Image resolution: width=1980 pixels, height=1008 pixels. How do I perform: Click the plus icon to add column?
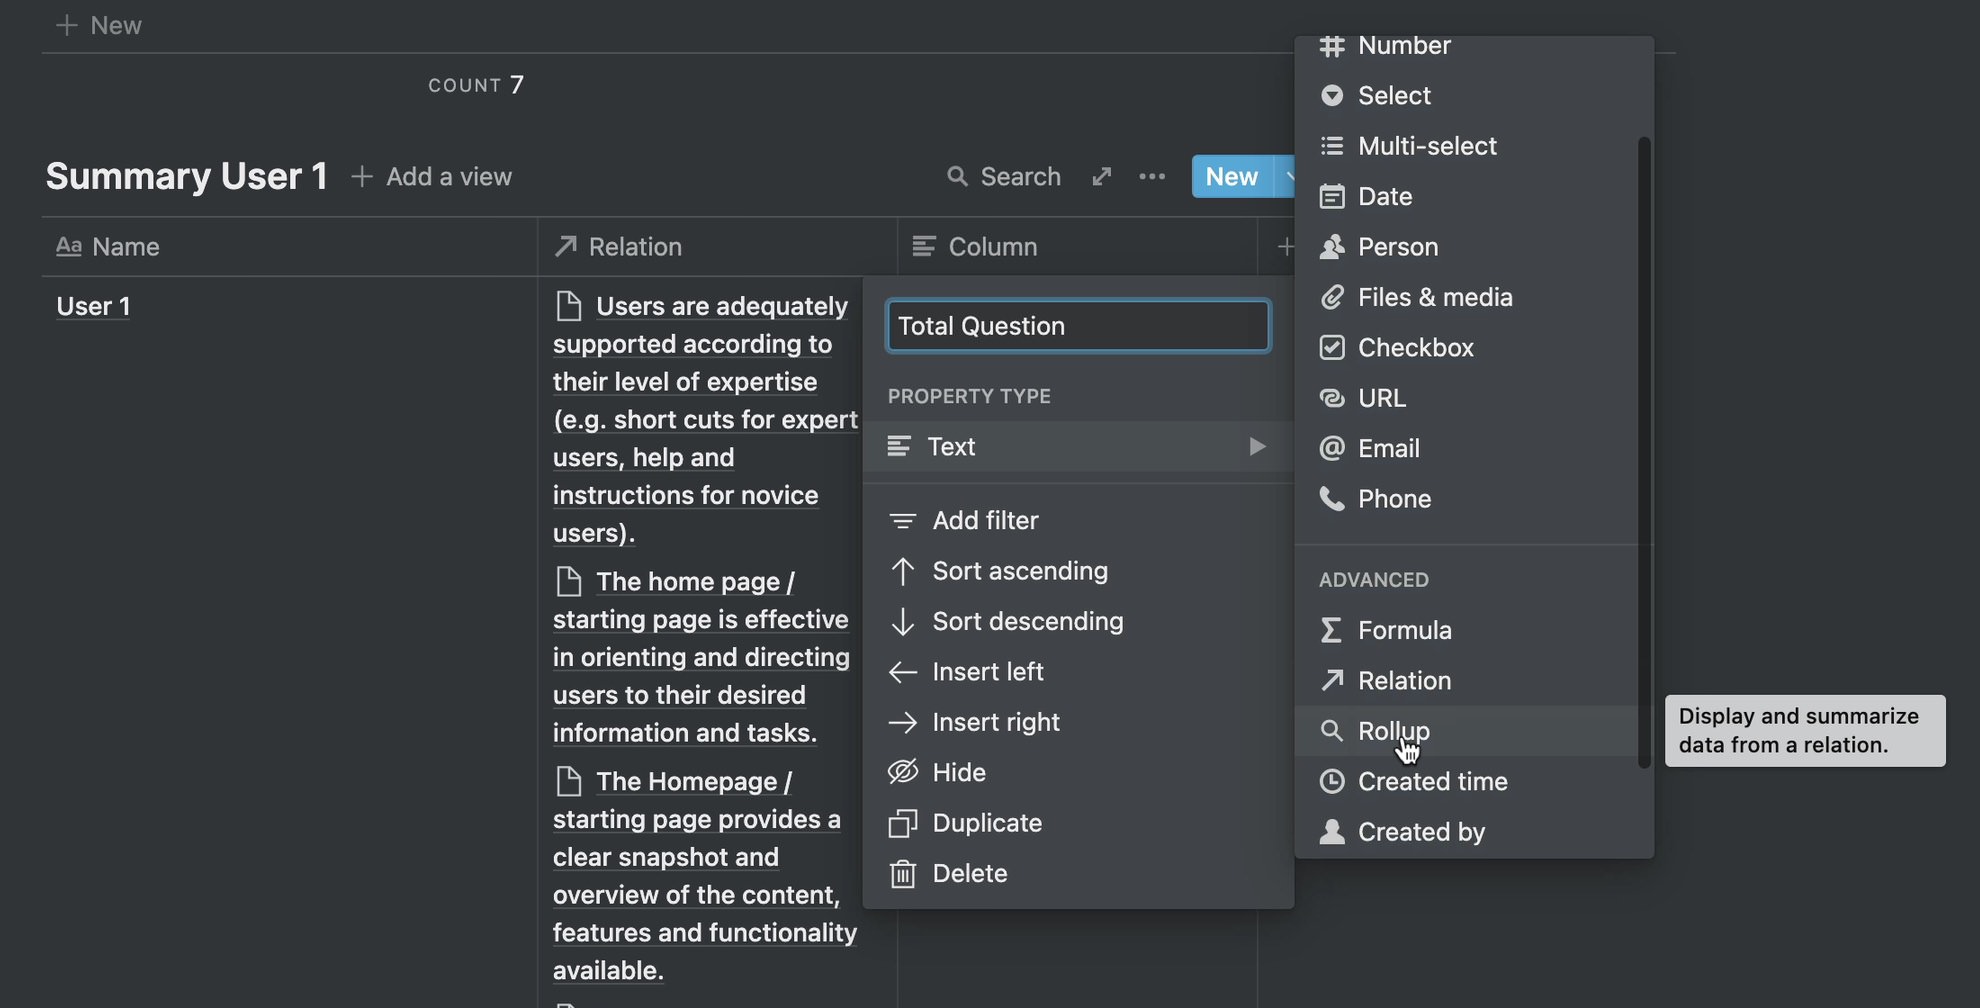click(1284, 247)
